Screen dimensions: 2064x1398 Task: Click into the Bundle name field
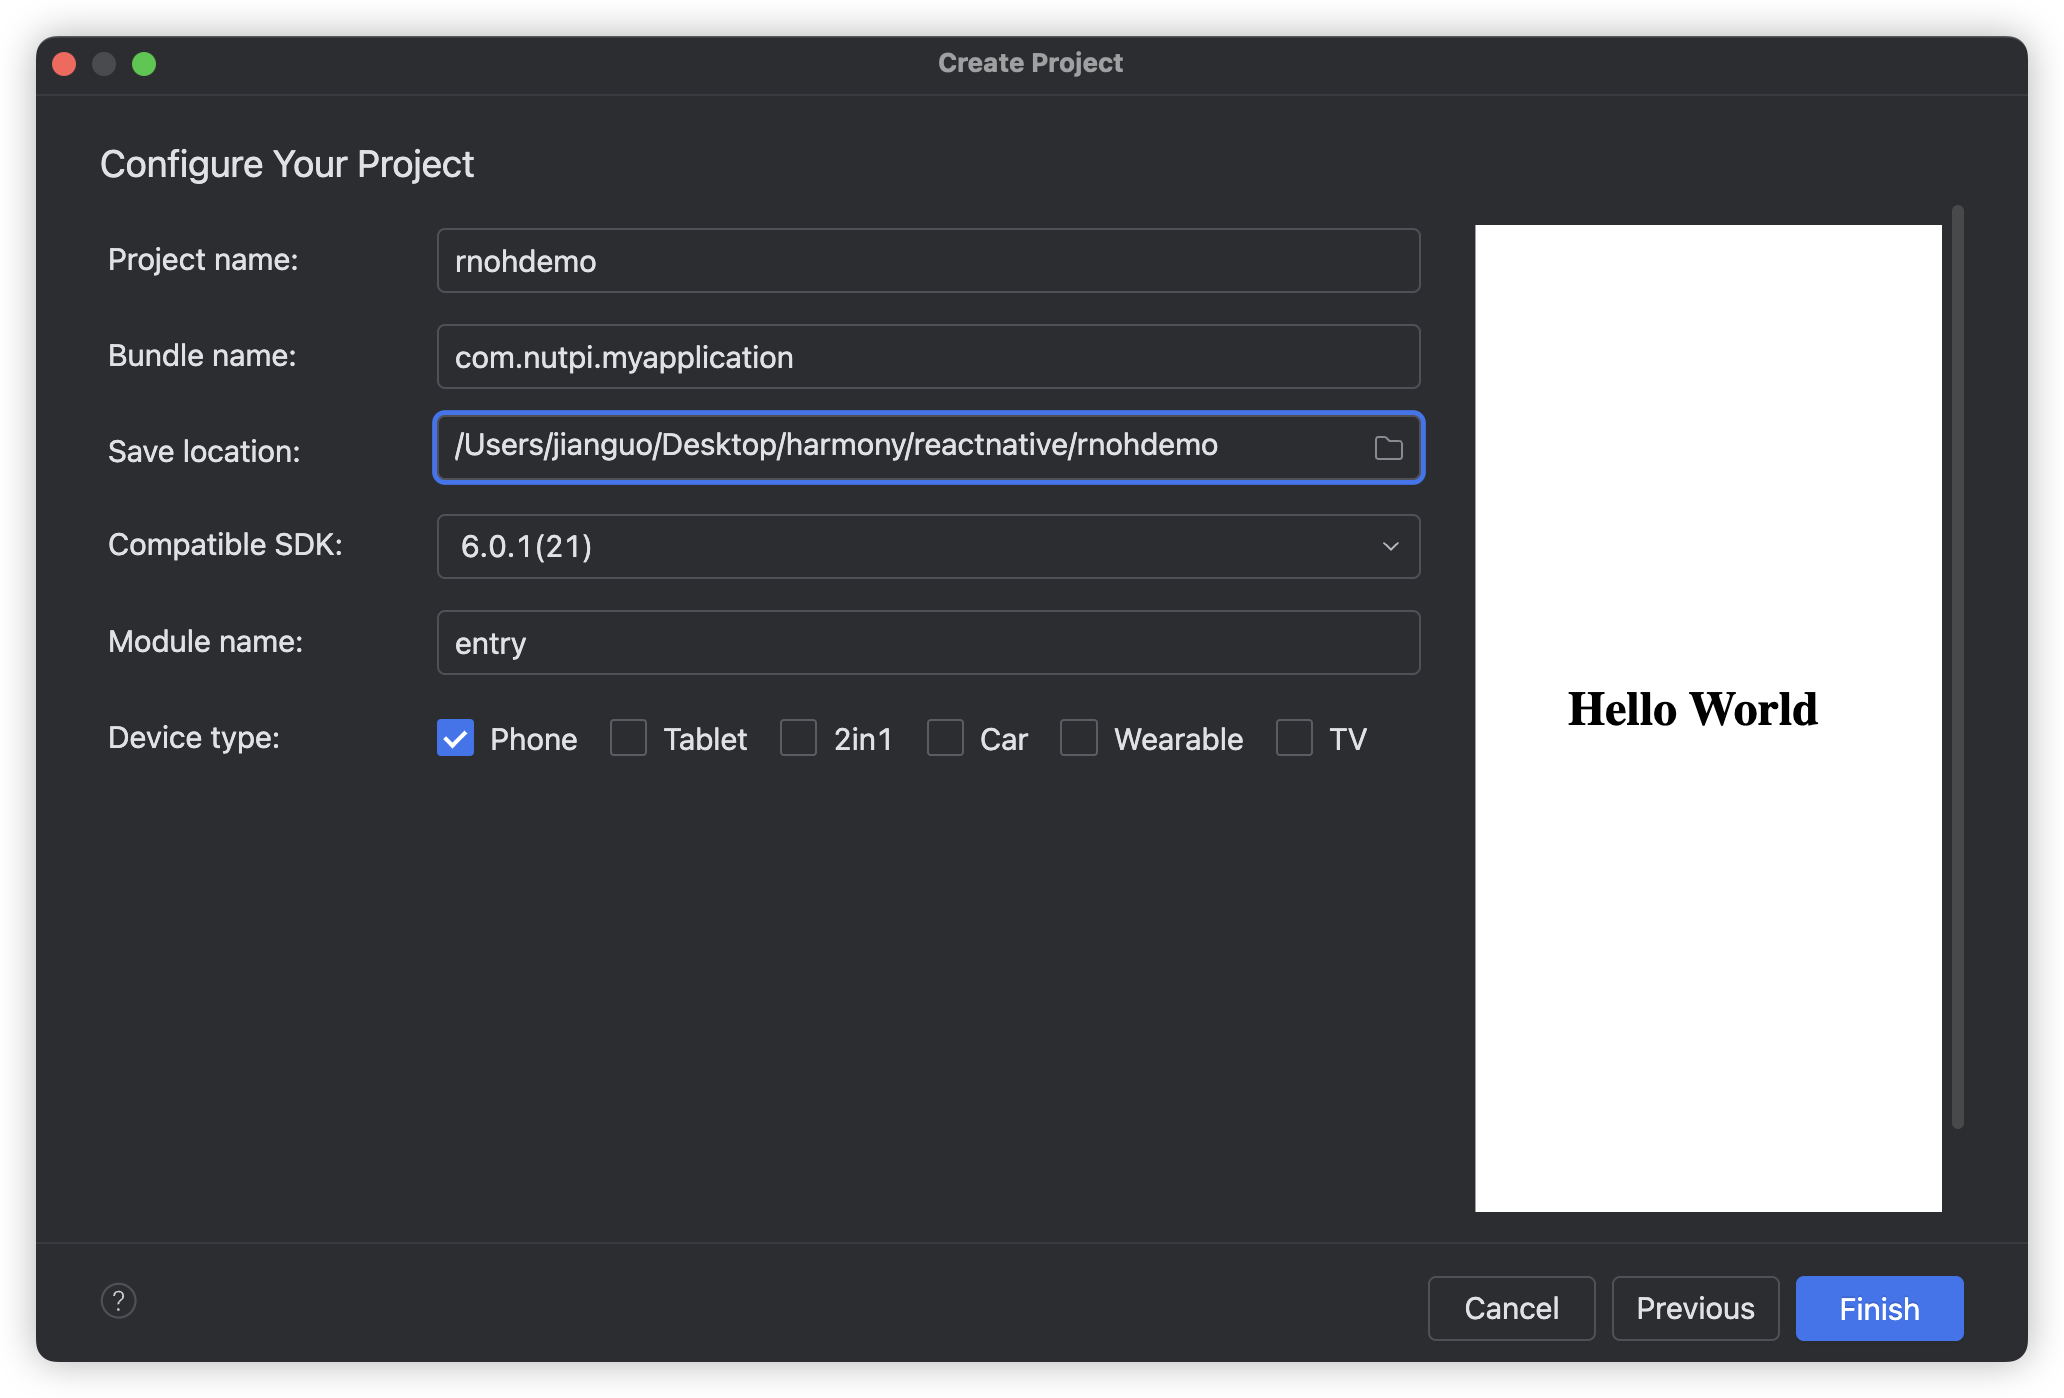(928, 357)
